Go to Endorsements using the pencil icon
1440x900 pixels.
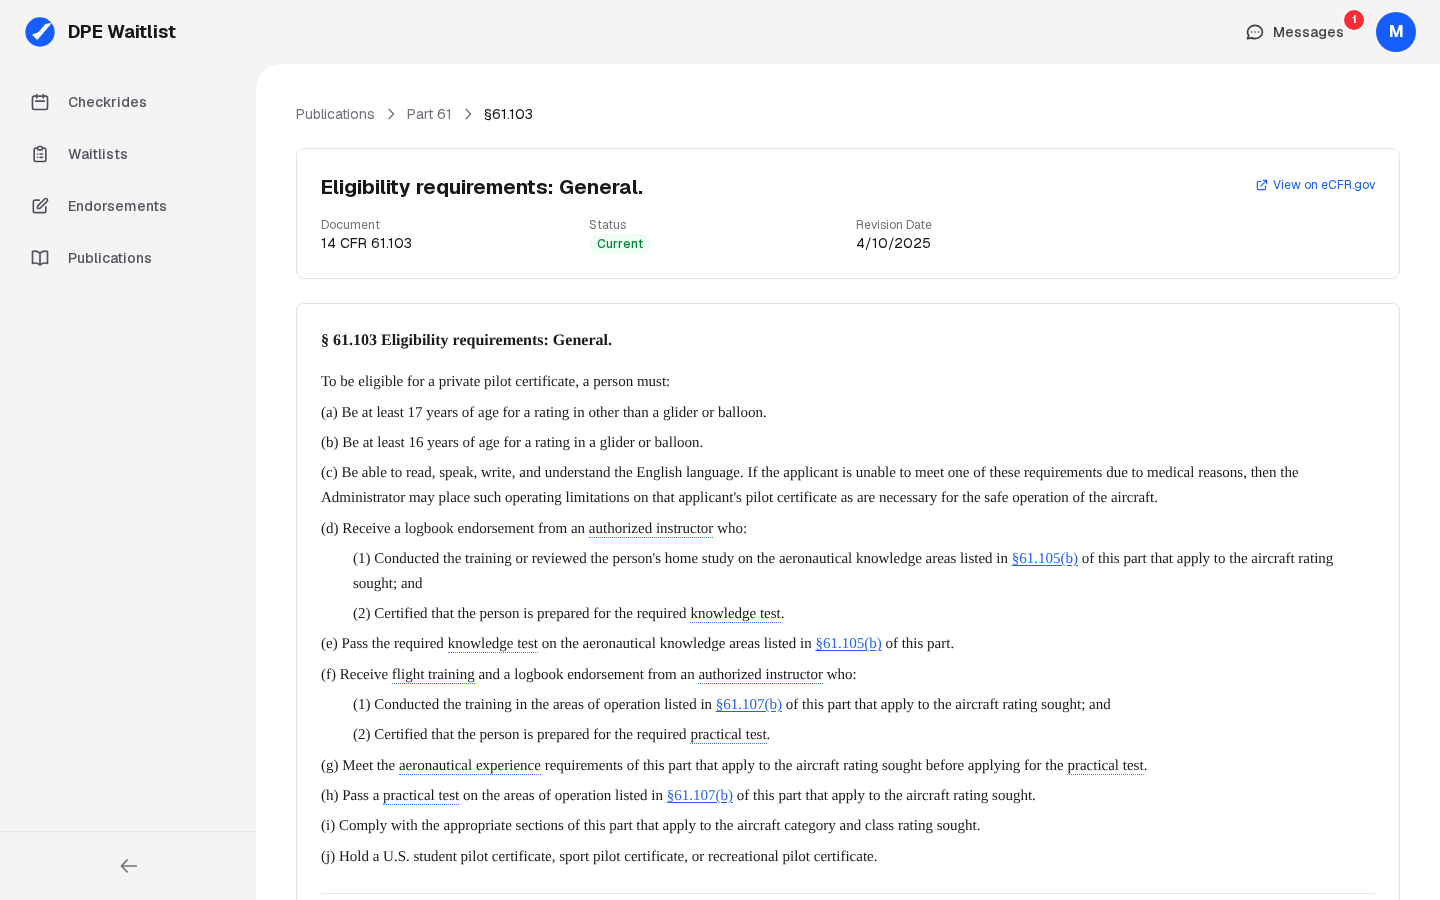pos(40,206)
